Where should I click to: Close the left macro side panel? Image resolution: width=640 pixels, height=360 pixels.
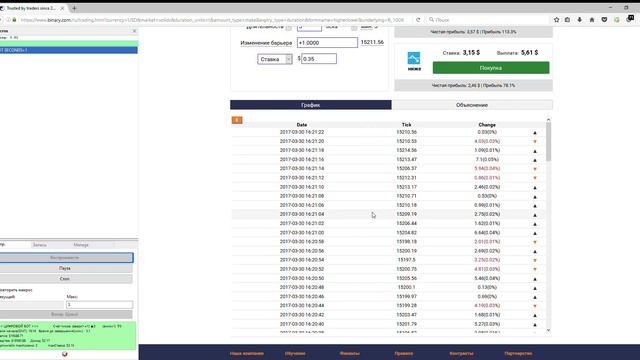134,31
